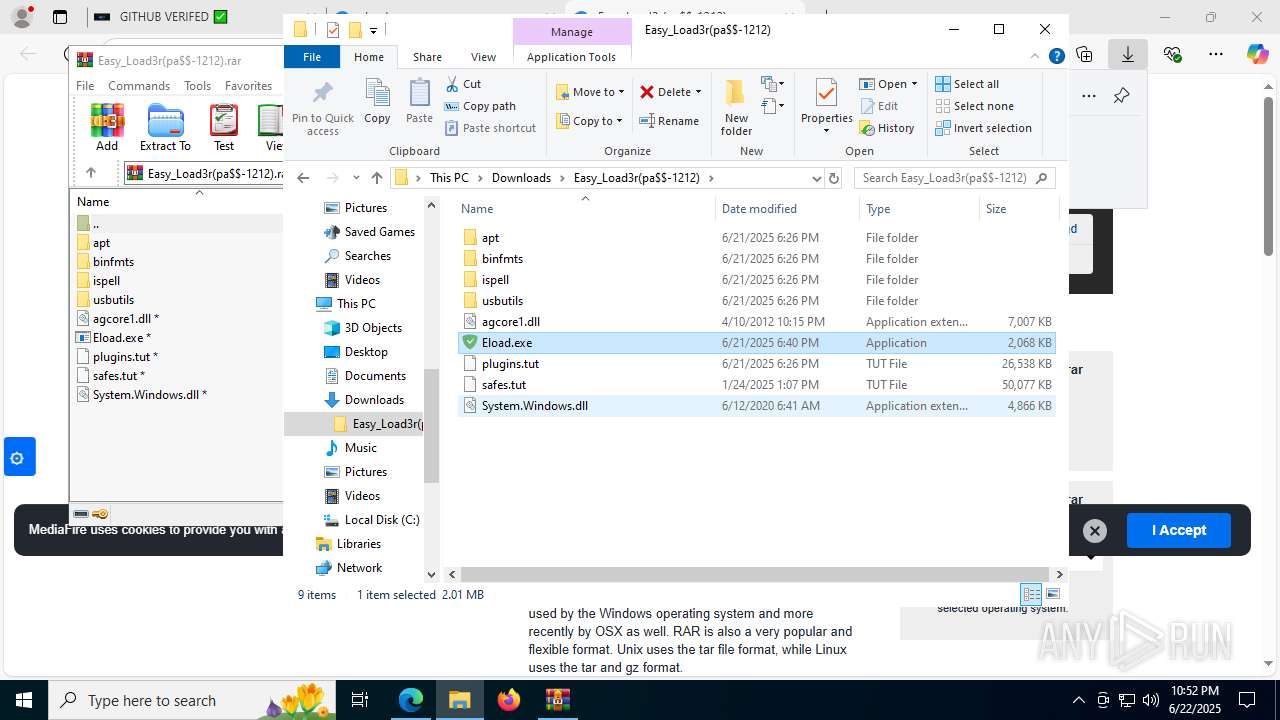Click Select none in ribbon
The image size is (1280, 720).
pyautogui.click(x=974, y=106)
